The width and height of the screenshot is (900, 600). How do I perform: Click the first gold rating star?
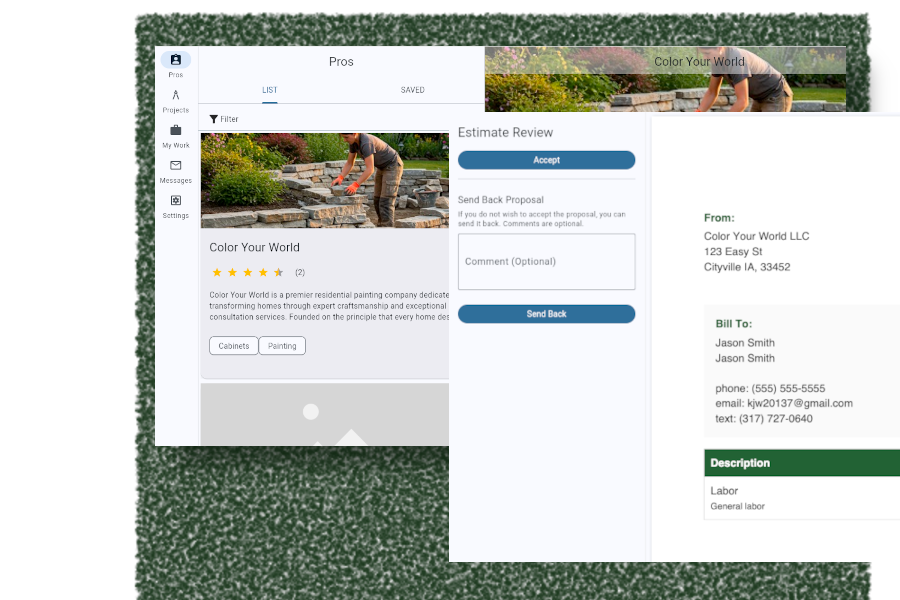(x=217, y=271)
